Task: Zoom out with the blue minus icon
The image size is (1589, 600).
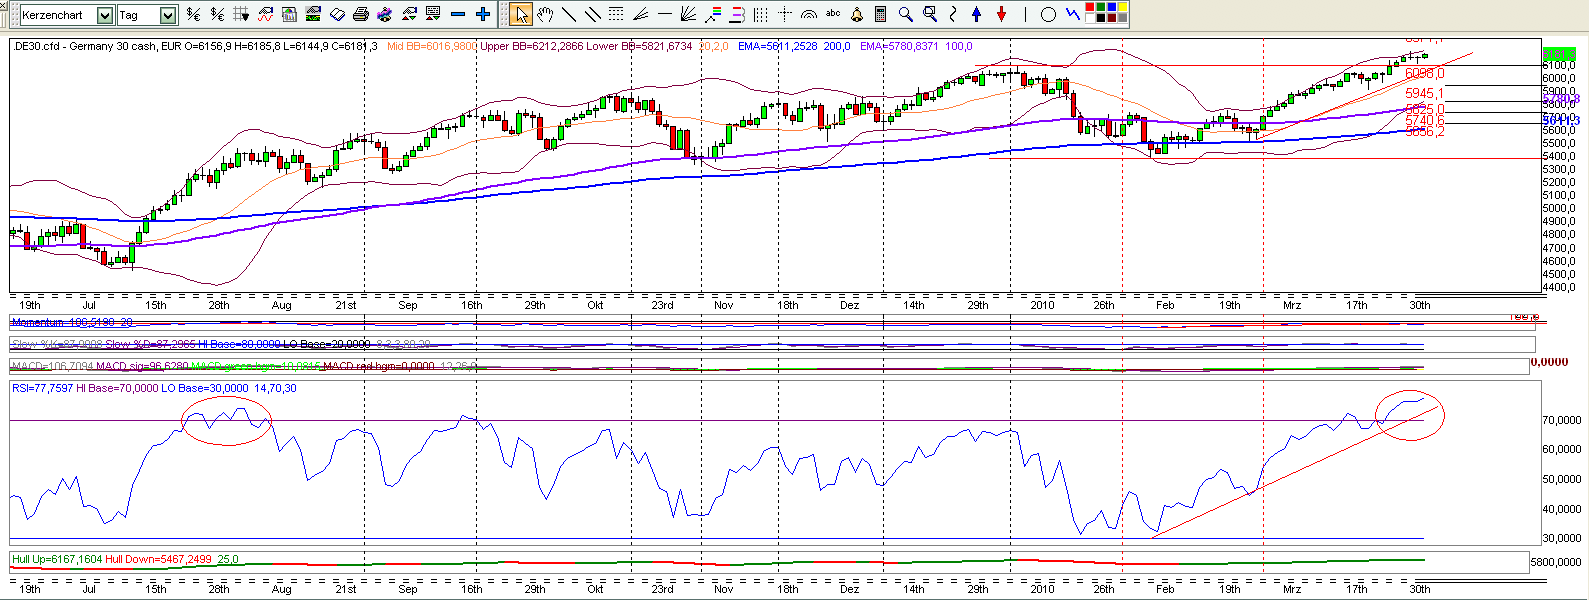Action: pyautogui.click(x=458, y=14)
